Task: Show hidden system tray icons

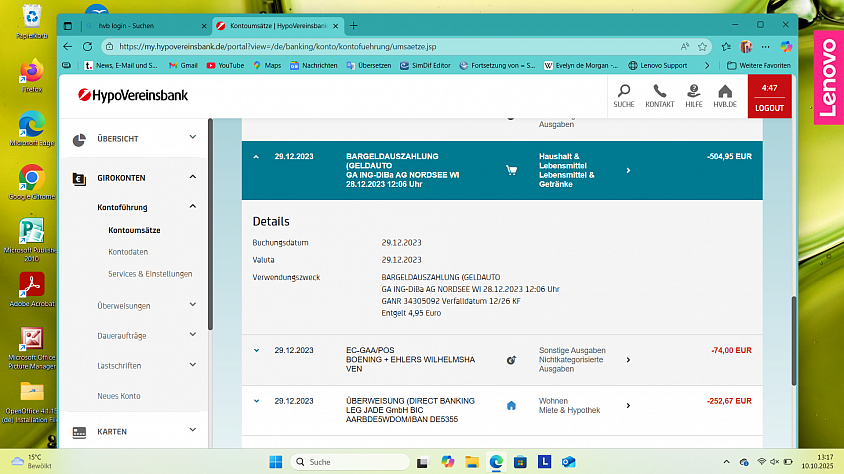Action: [x=726, y=462]
